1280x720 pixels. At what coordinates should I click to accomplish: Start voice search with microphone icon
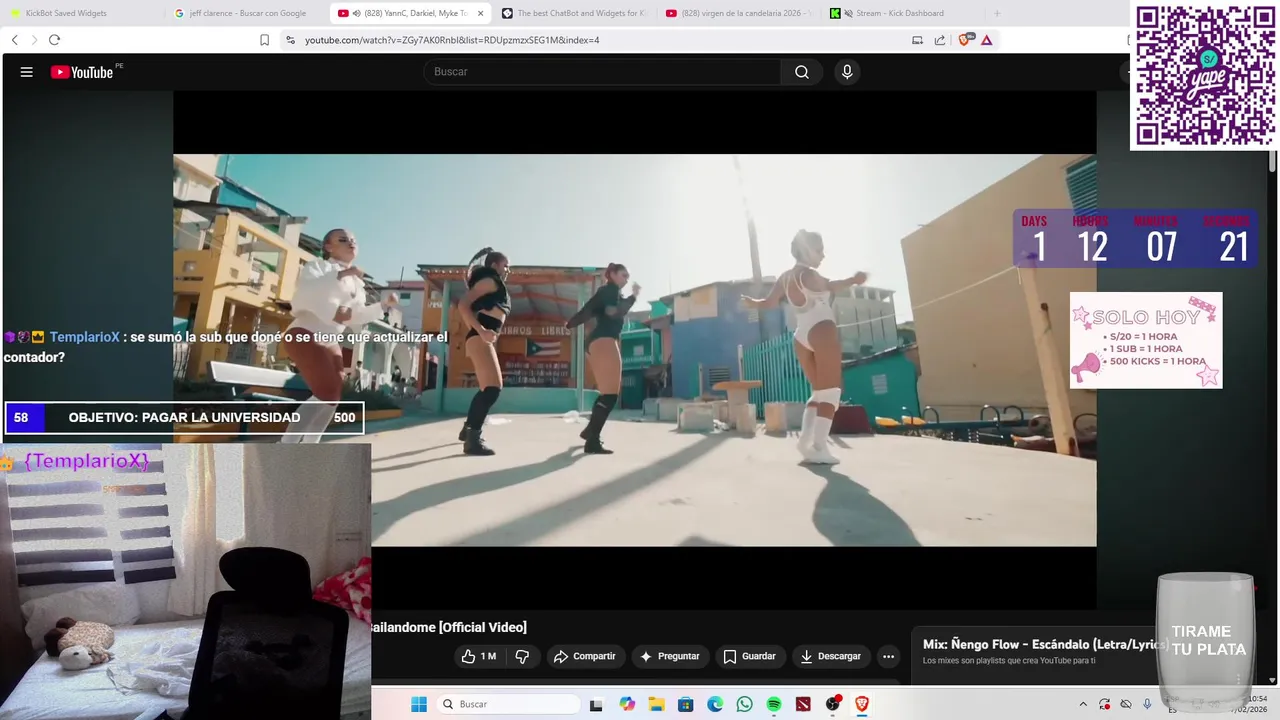(847, 72)
